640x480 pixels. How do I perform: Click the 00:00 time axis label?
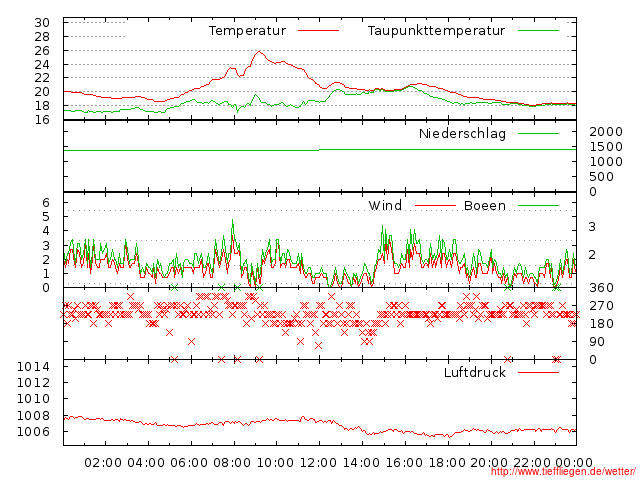[574, 463]
